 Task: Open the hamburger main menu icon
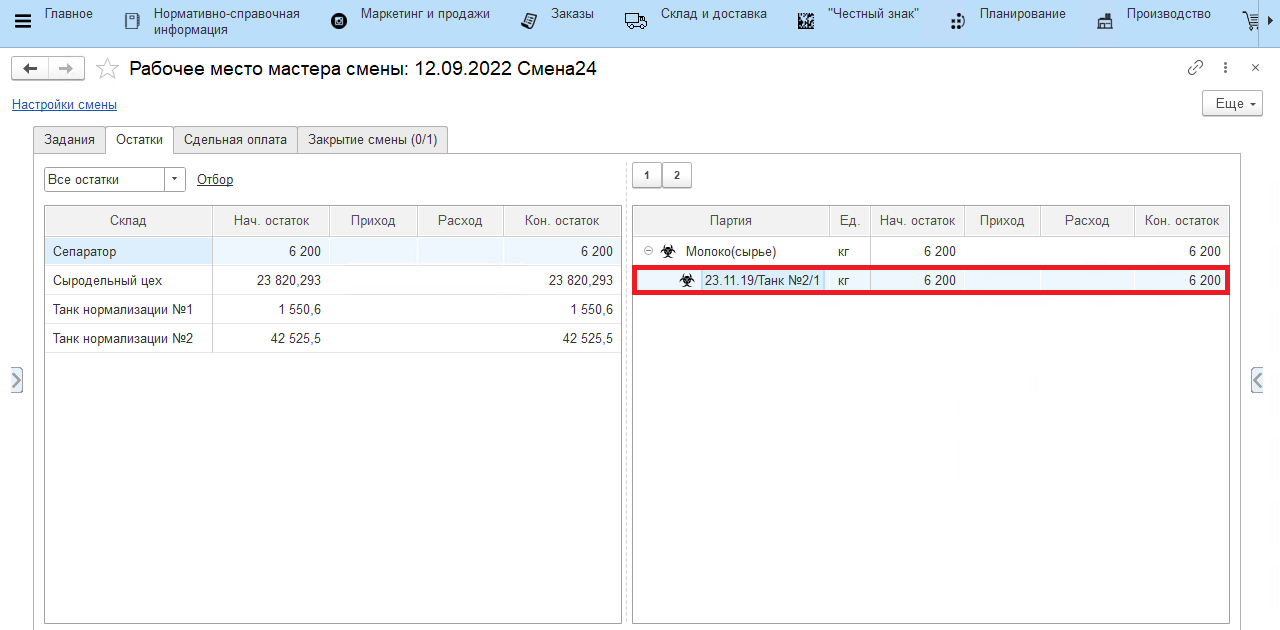[22, 21]
